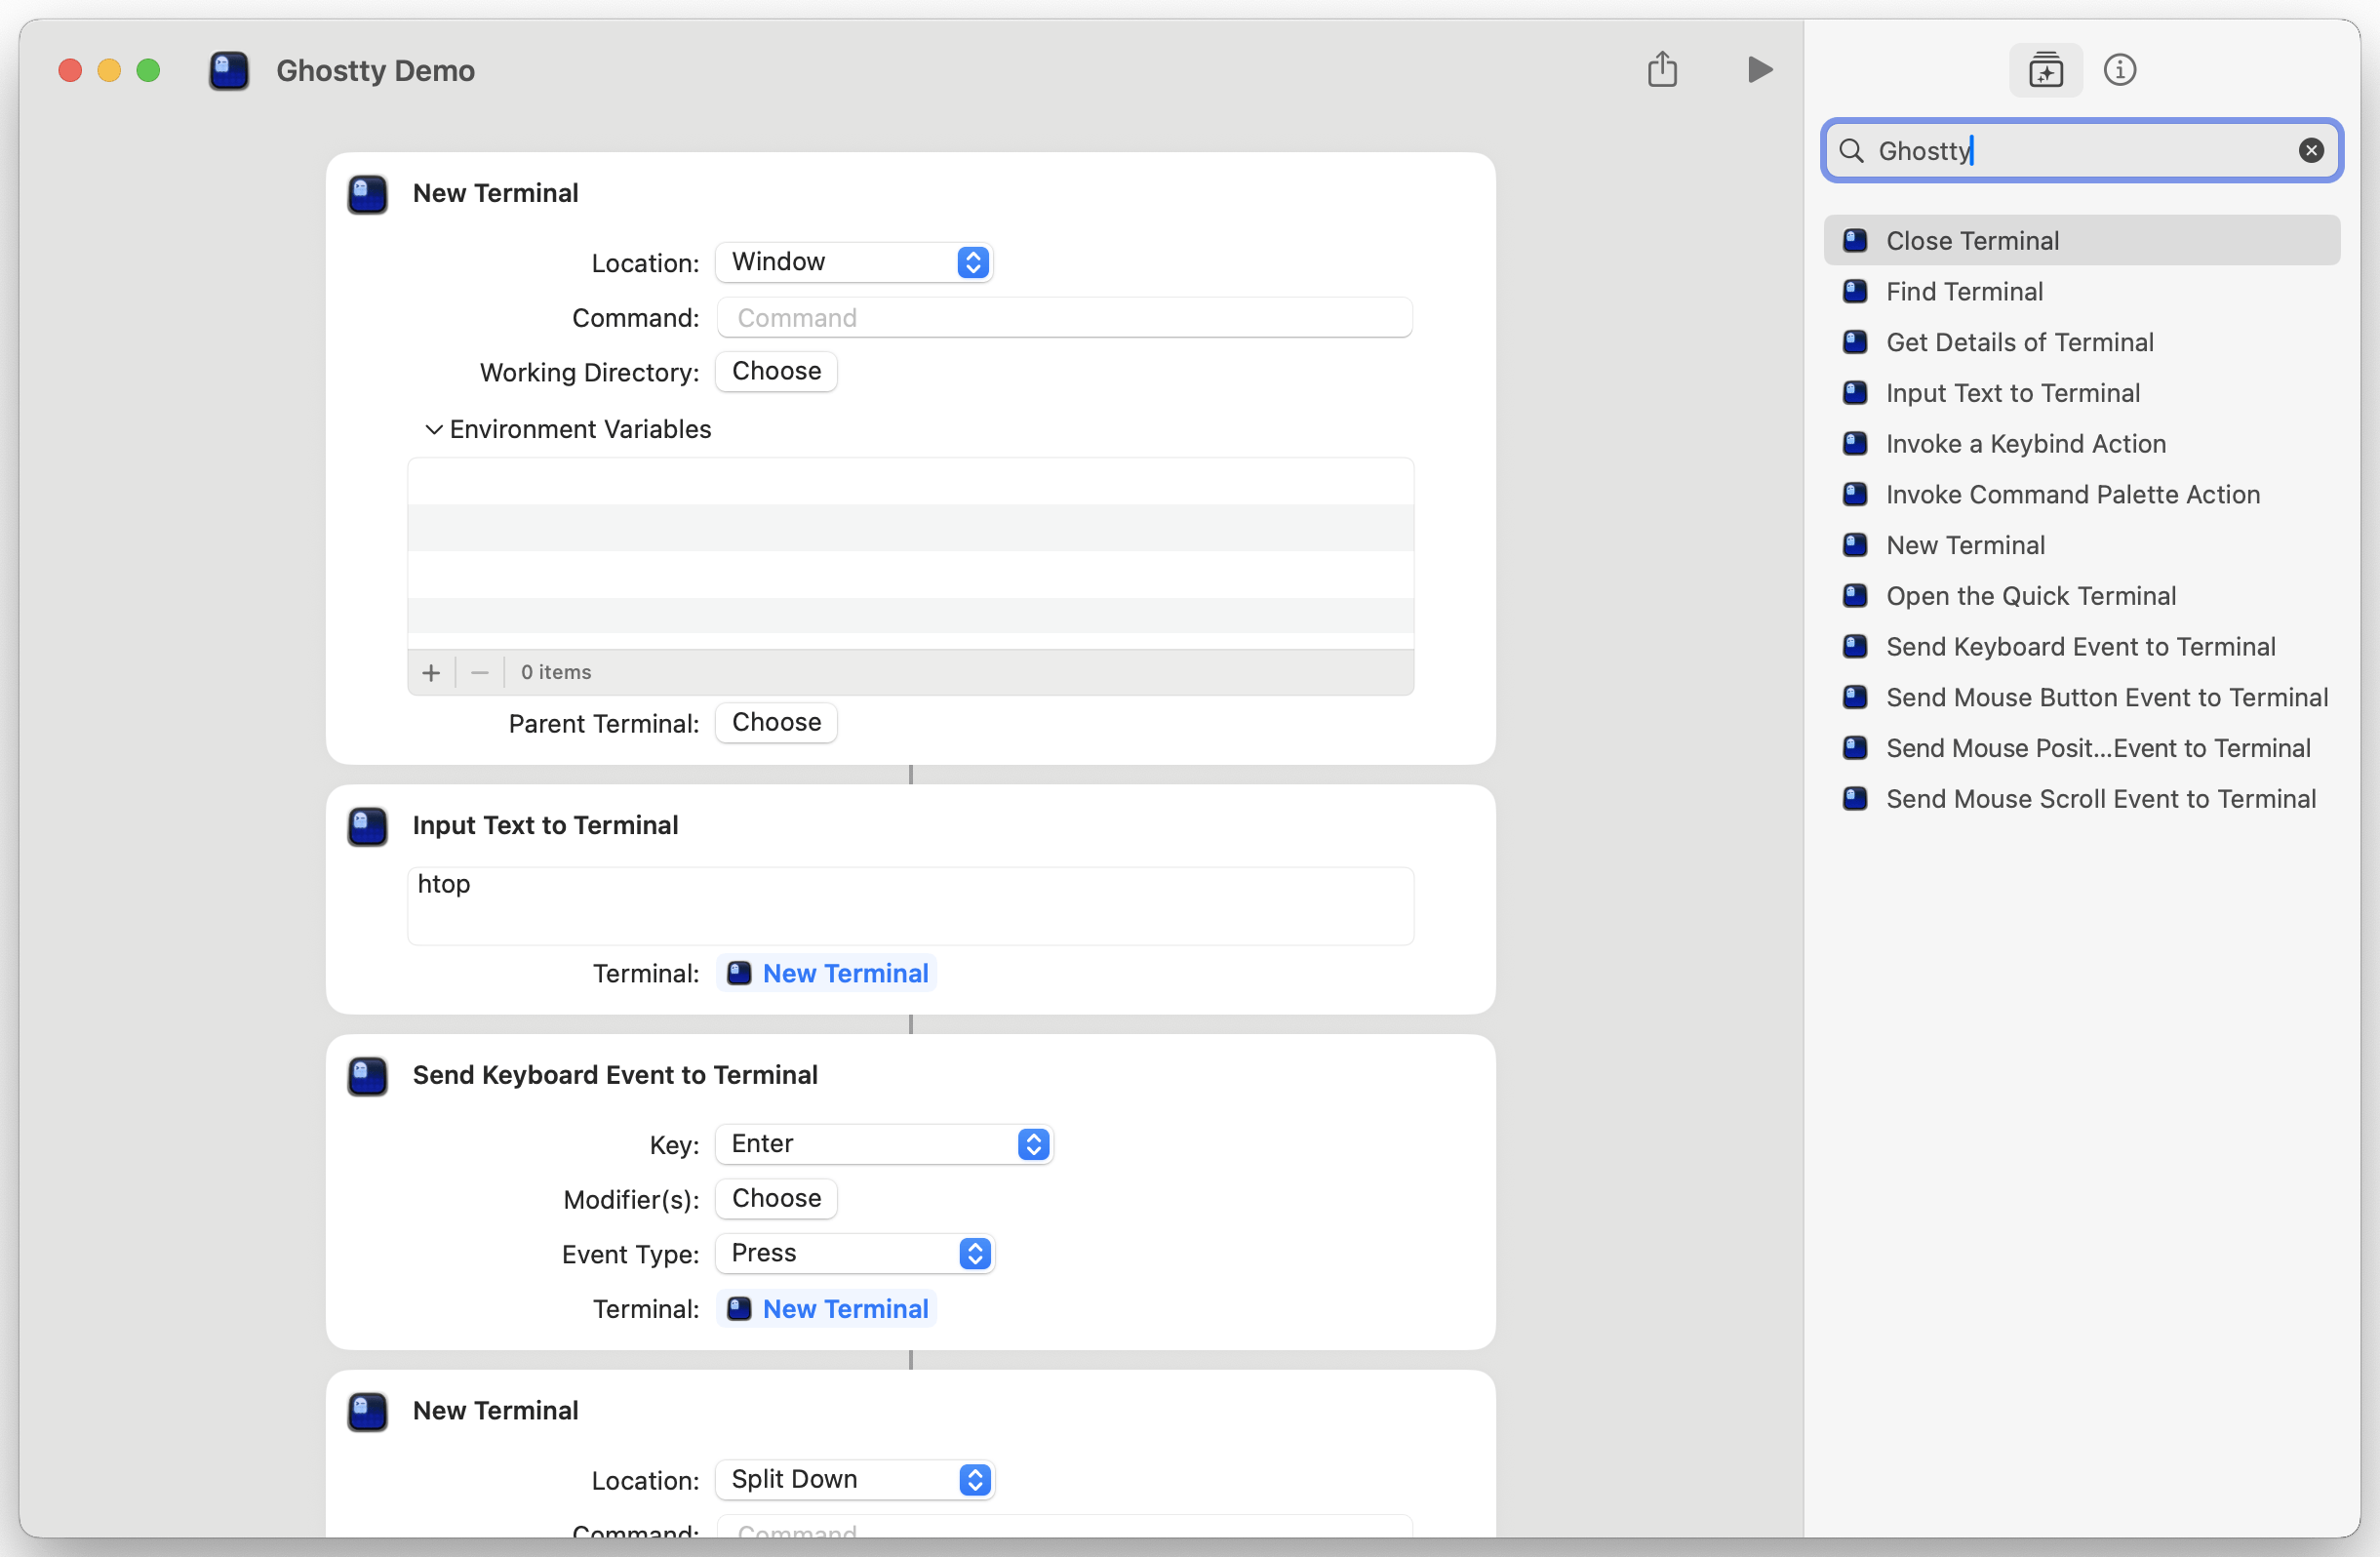Select Send Keyboard Event to Terminal in sidebar
This screenshot has width=2380, height=1557.
click(x=2081, y=647)
